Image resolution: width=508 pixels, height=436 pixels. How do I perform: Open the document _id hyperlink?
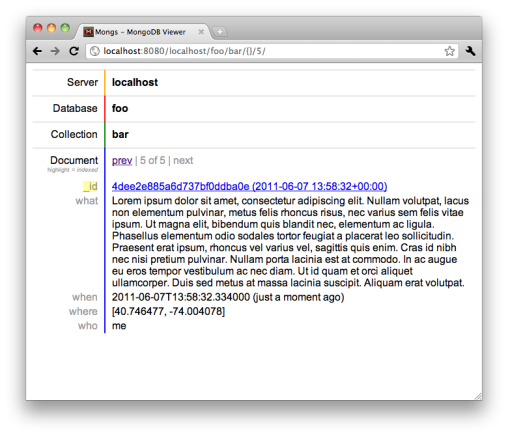pyautogui.click(x=249, y=186)
